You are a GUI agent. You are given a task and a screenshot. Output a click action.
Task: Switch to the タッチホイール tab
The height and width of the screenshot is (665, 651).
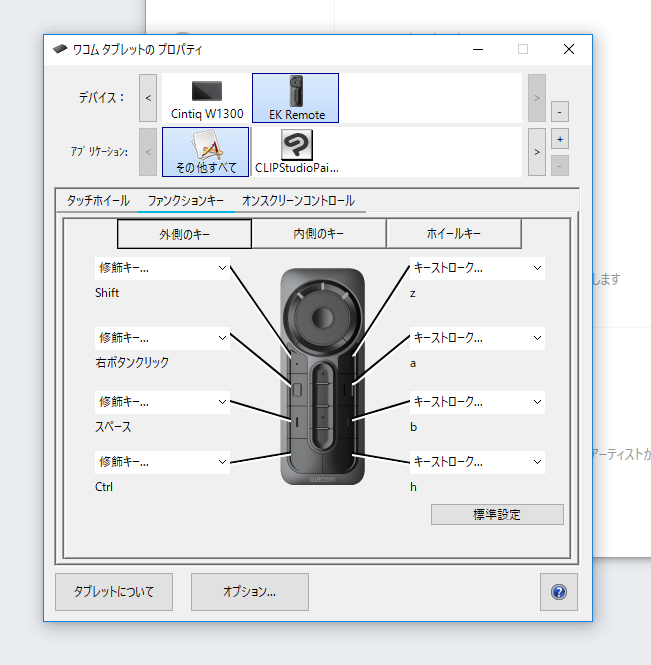click(98, 201)
